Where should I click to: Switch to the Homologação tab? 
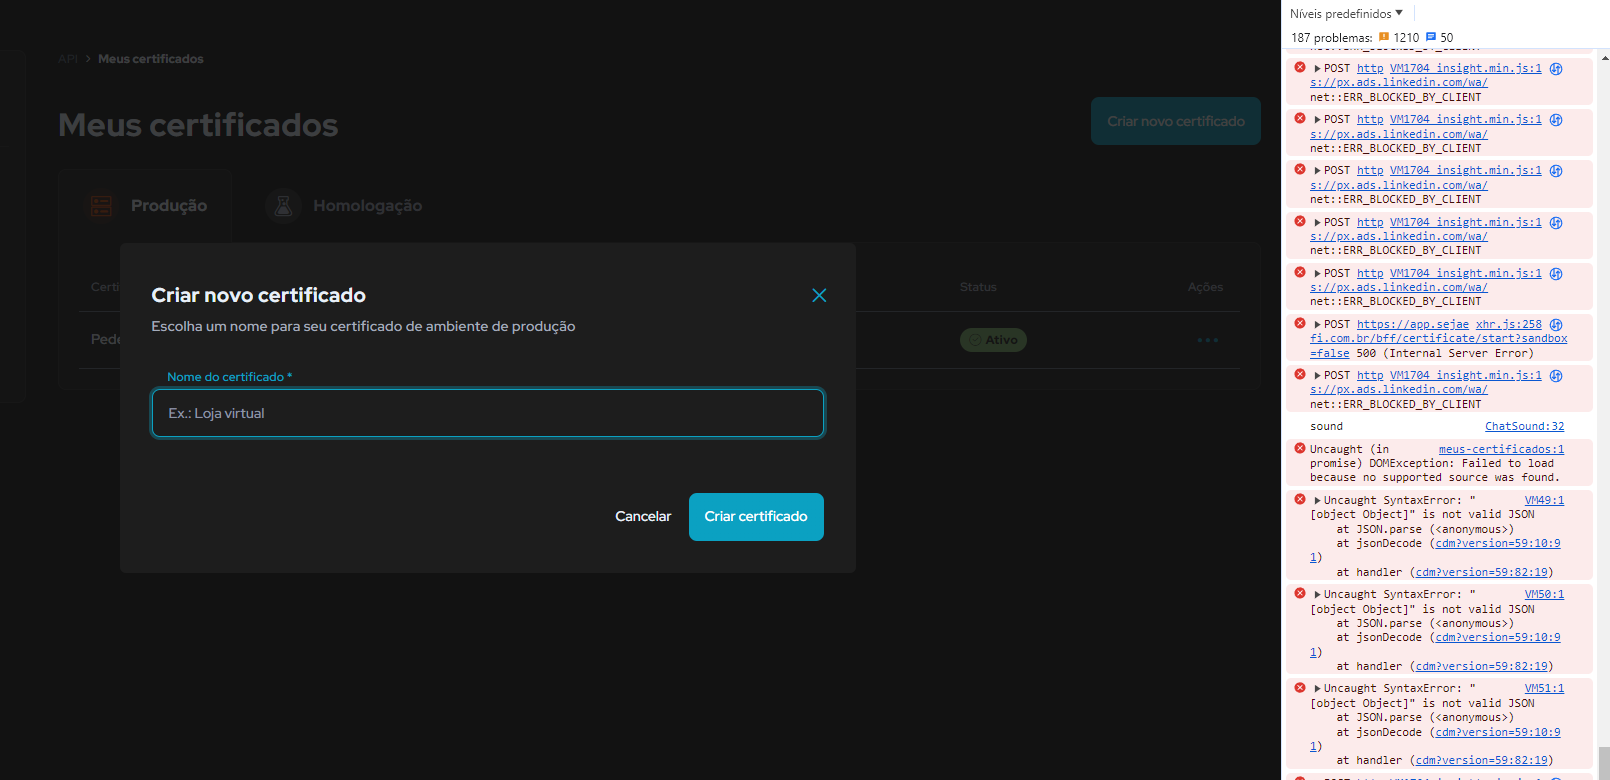344,206
